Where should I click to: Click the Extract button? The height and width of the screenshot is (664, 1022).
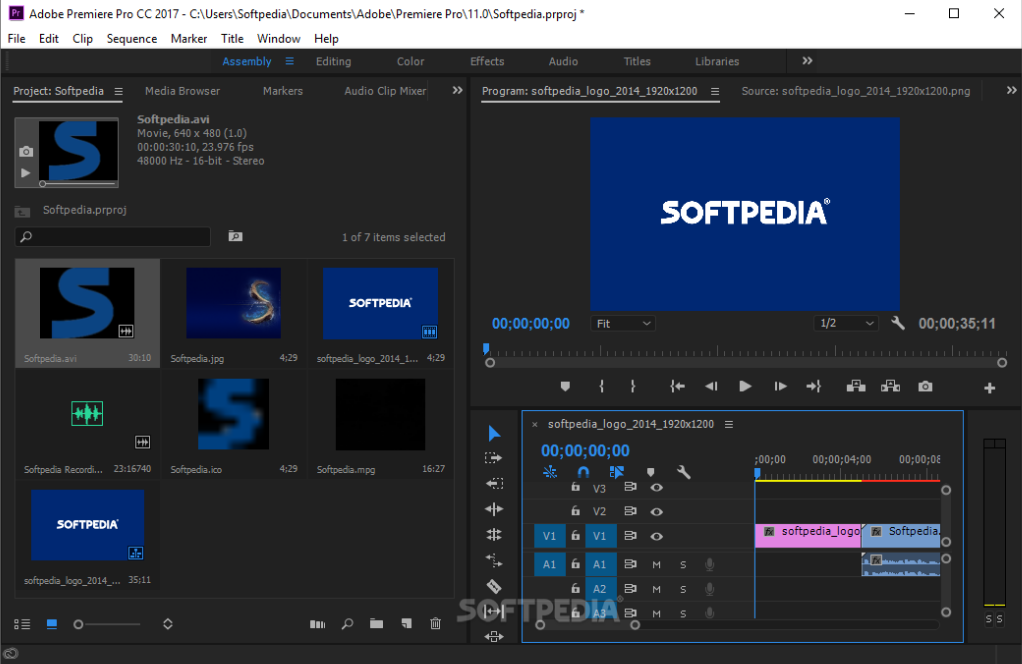(x=890, y=386)
